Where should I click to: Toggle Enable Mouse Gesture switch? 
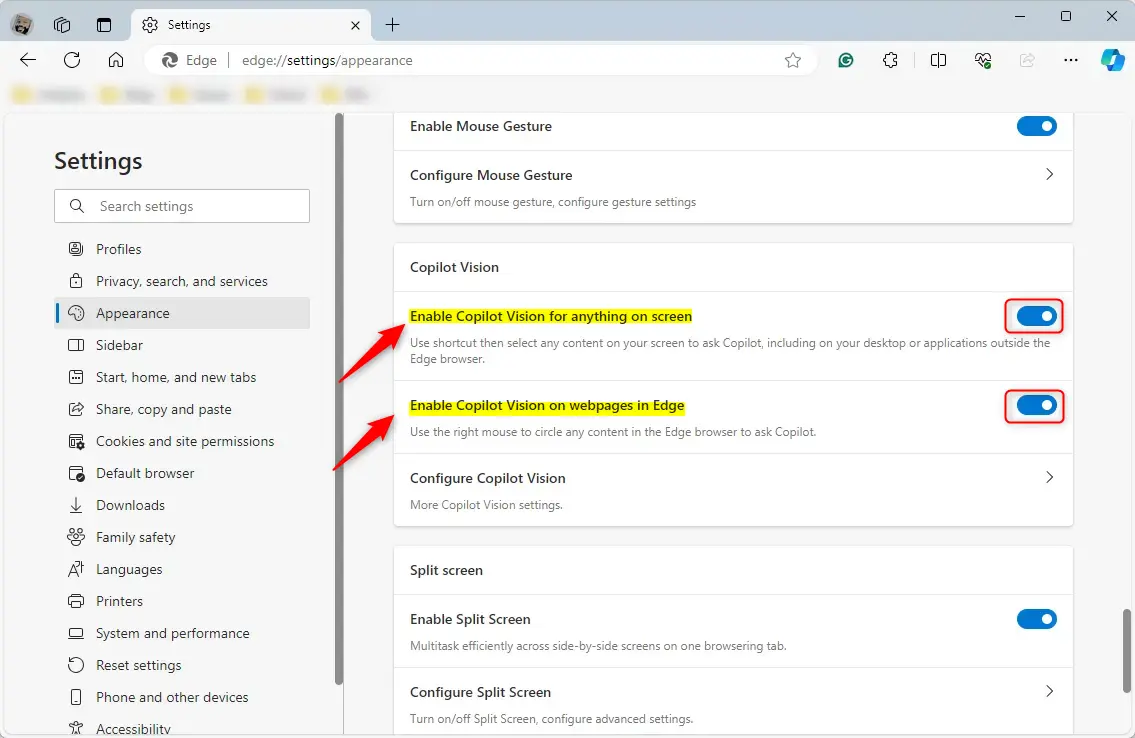1036,126
